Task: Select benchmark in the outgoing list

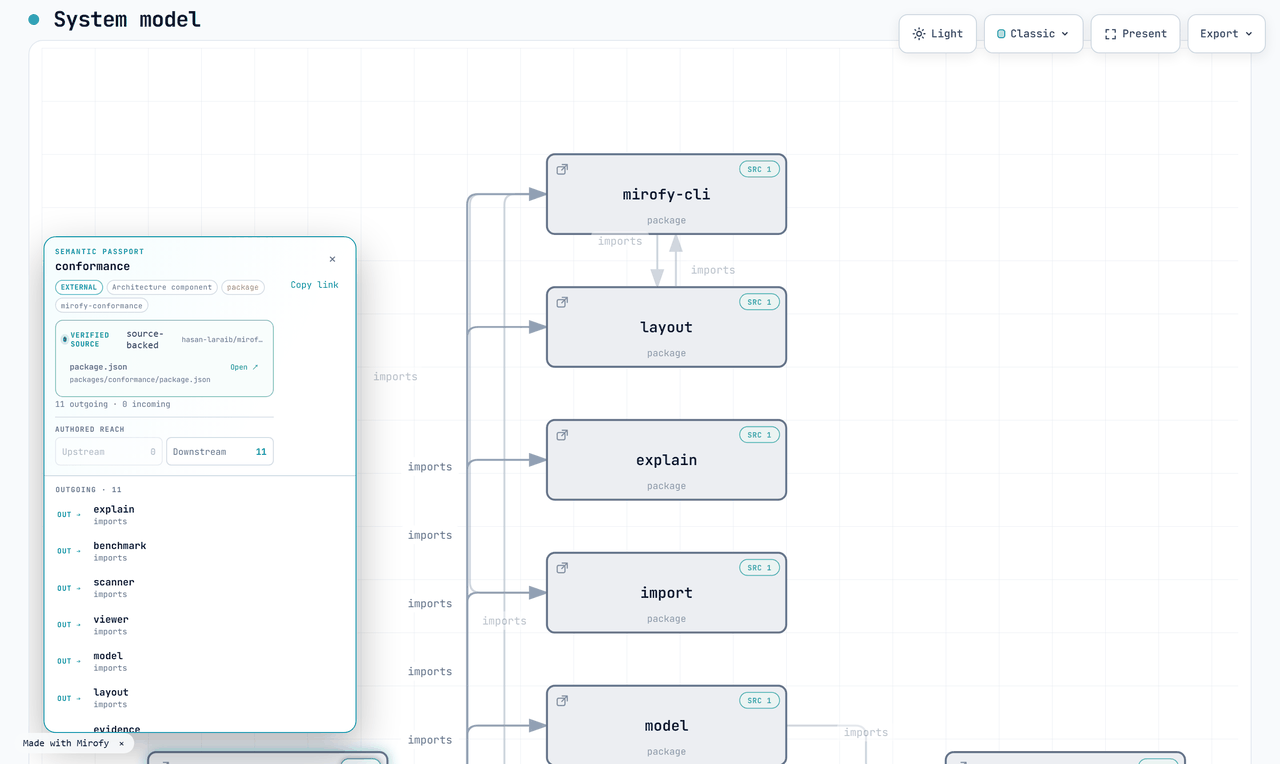Action: 200,551
